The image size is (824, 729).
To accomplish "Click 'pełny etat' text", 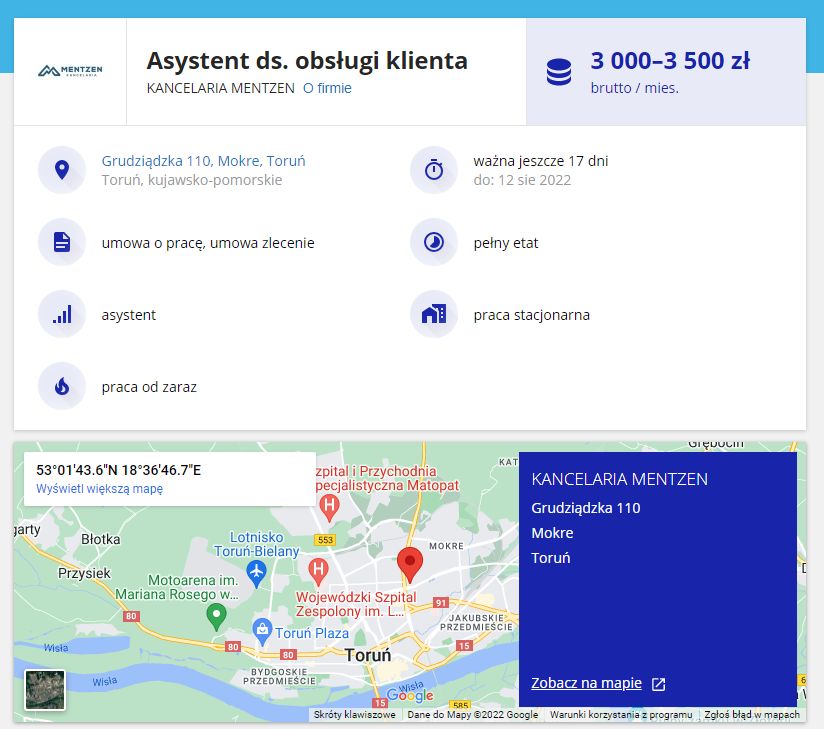I will pyautogui.click(x=506, y=243).
